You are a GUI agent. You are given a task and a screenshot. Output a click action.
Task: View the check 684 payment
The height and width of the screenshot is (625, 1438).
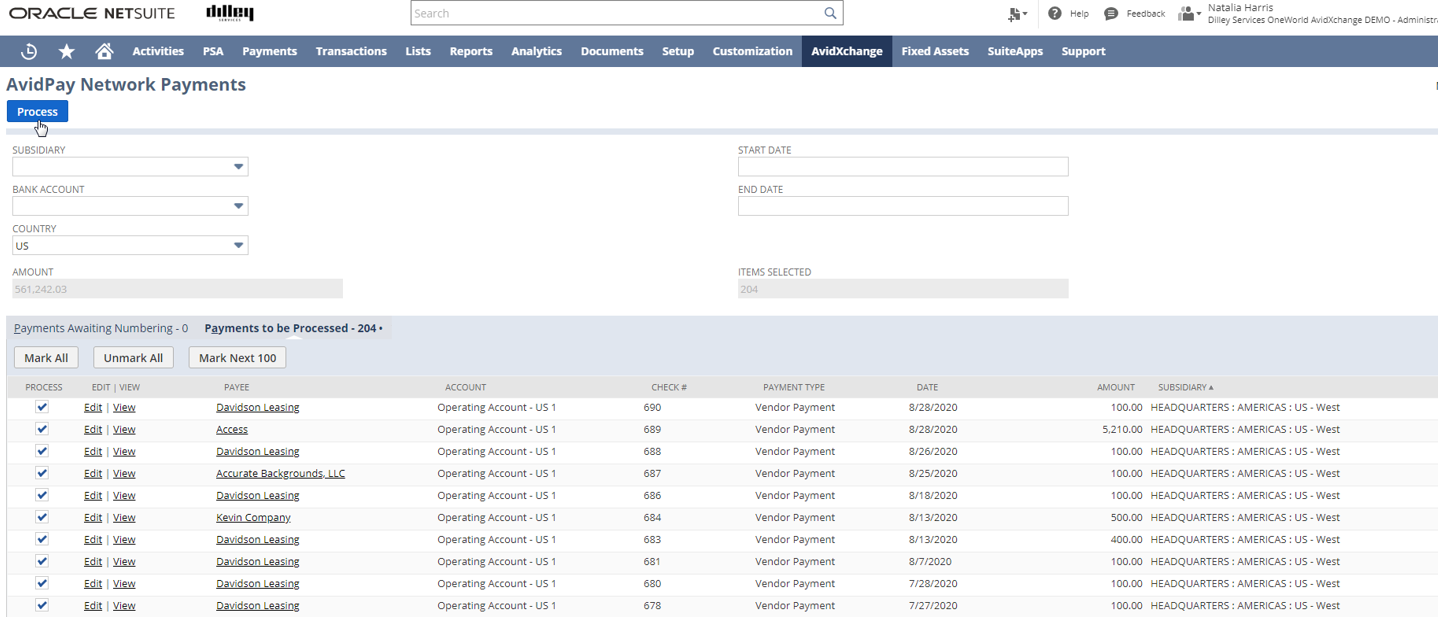[124, 517]
